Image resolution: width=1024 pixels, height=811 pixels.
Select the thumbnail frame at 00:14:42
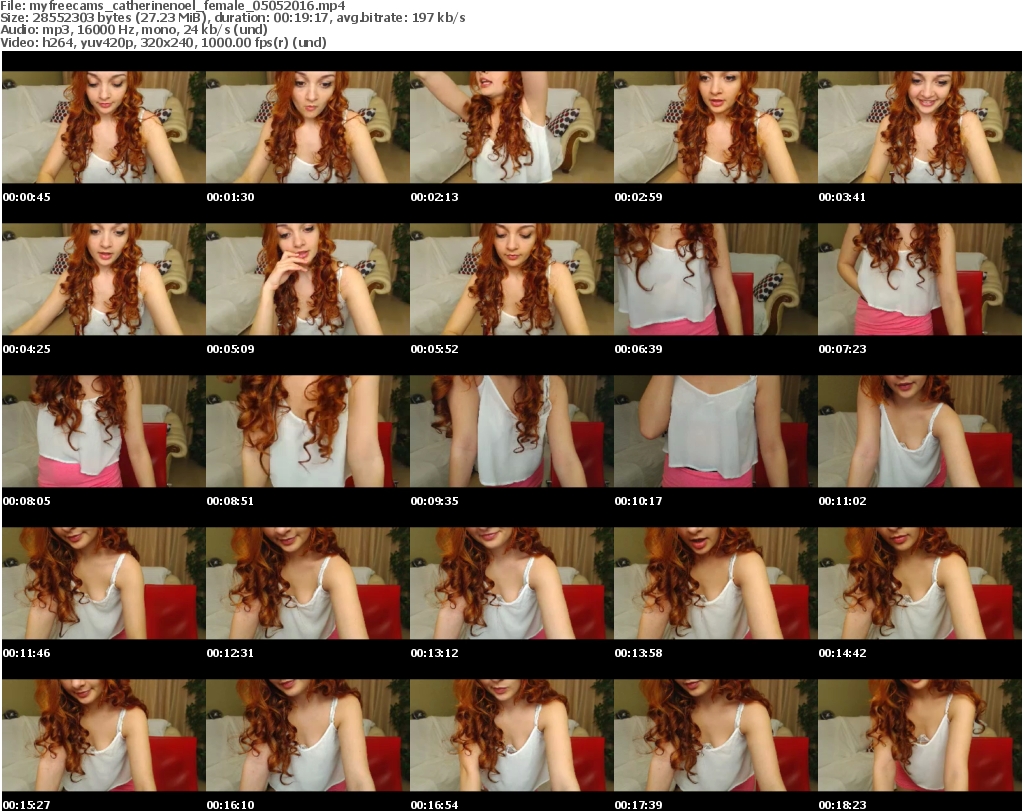click(x=920, y=583)
